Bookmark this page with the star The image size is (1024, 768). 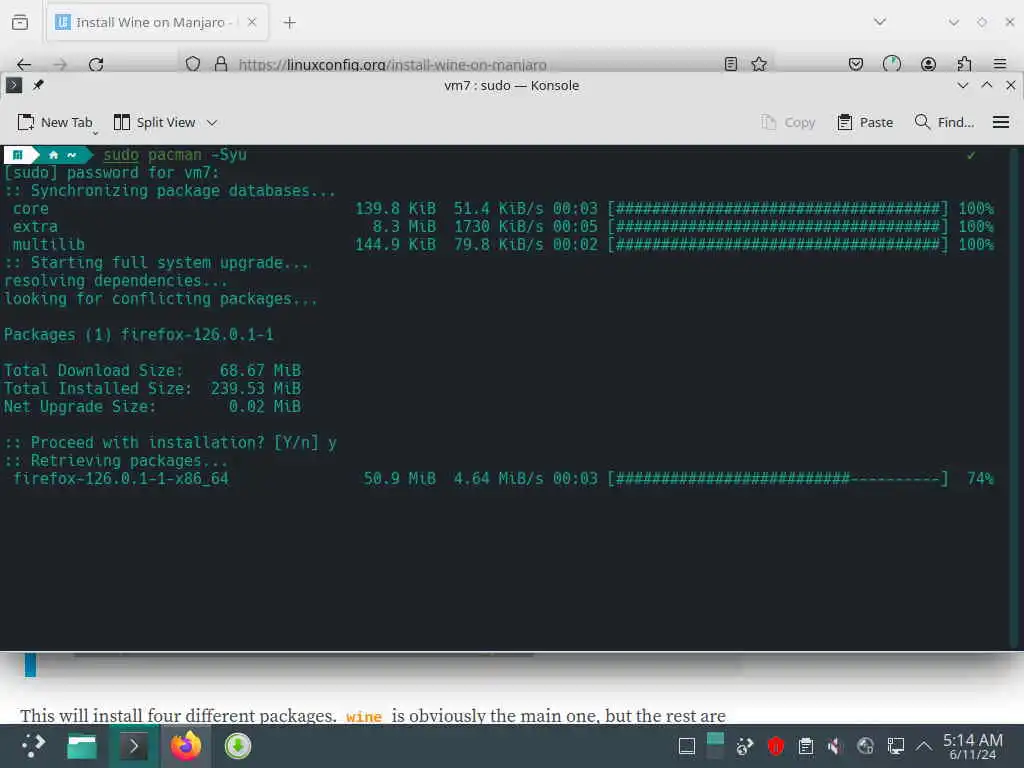pos(759,64)
